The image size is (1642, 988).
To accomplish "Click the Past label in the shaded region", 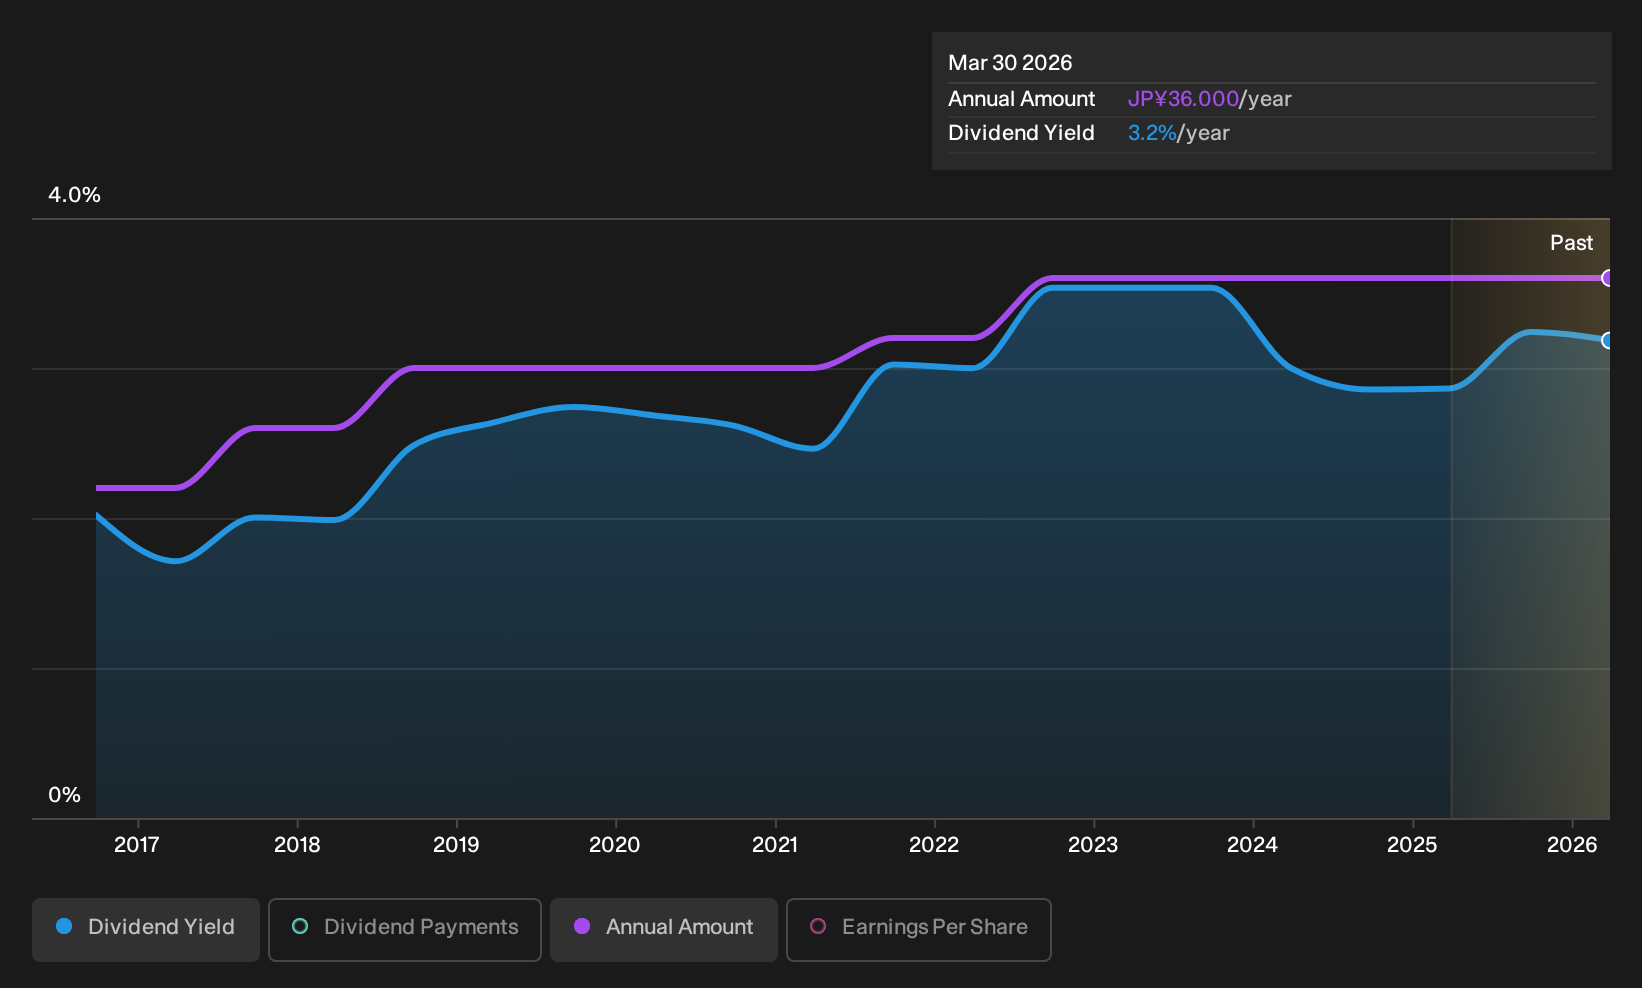I will (1571, 243).
